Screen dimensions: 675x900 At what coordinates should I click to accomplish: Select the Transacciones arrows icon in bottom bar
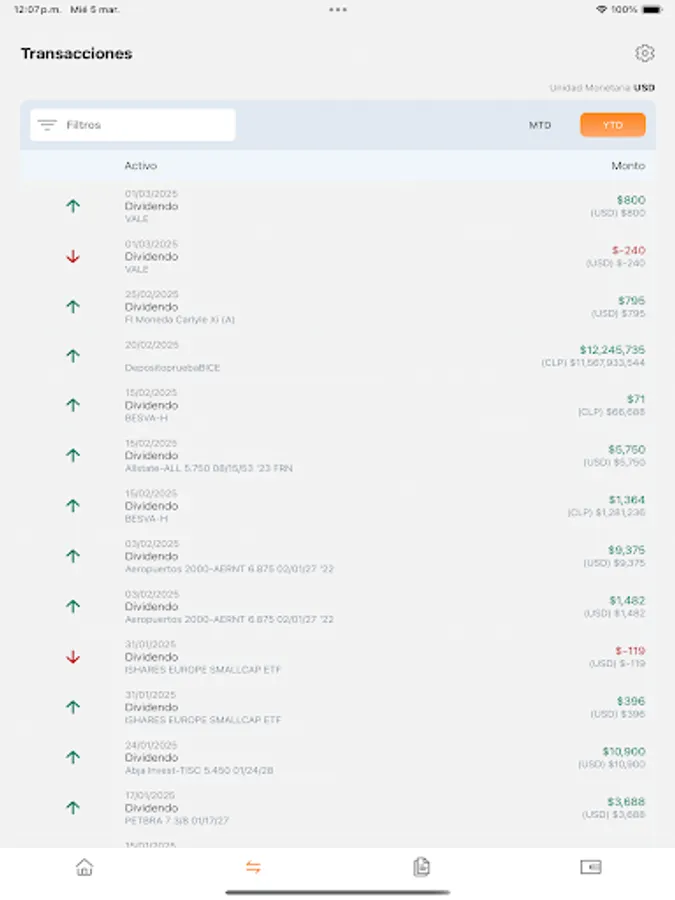click(x=253, y=868)
